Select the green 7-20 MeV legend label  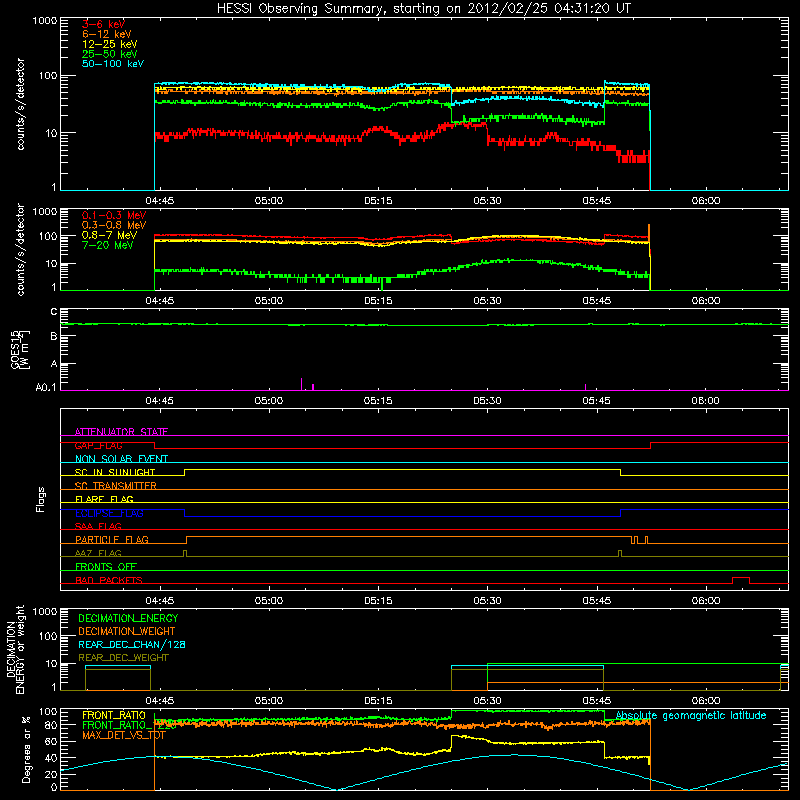click(107, 245)
